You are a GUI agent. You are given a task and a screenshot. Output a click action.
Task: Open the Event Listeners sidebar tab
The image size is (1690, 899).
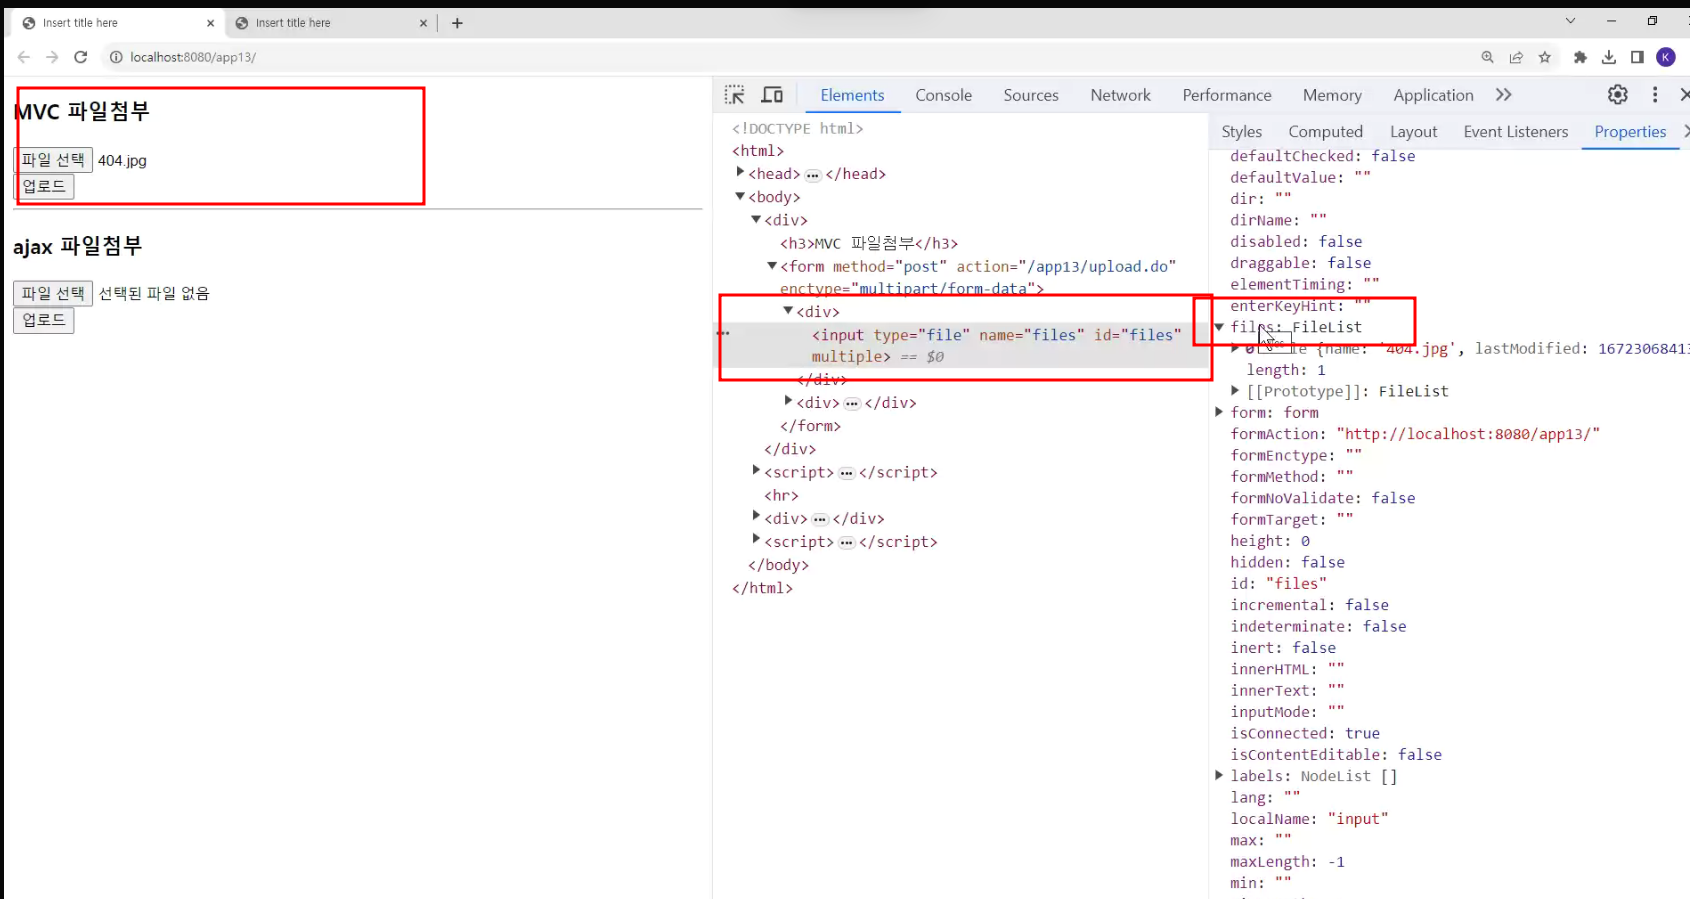[x=1515, y=132]
